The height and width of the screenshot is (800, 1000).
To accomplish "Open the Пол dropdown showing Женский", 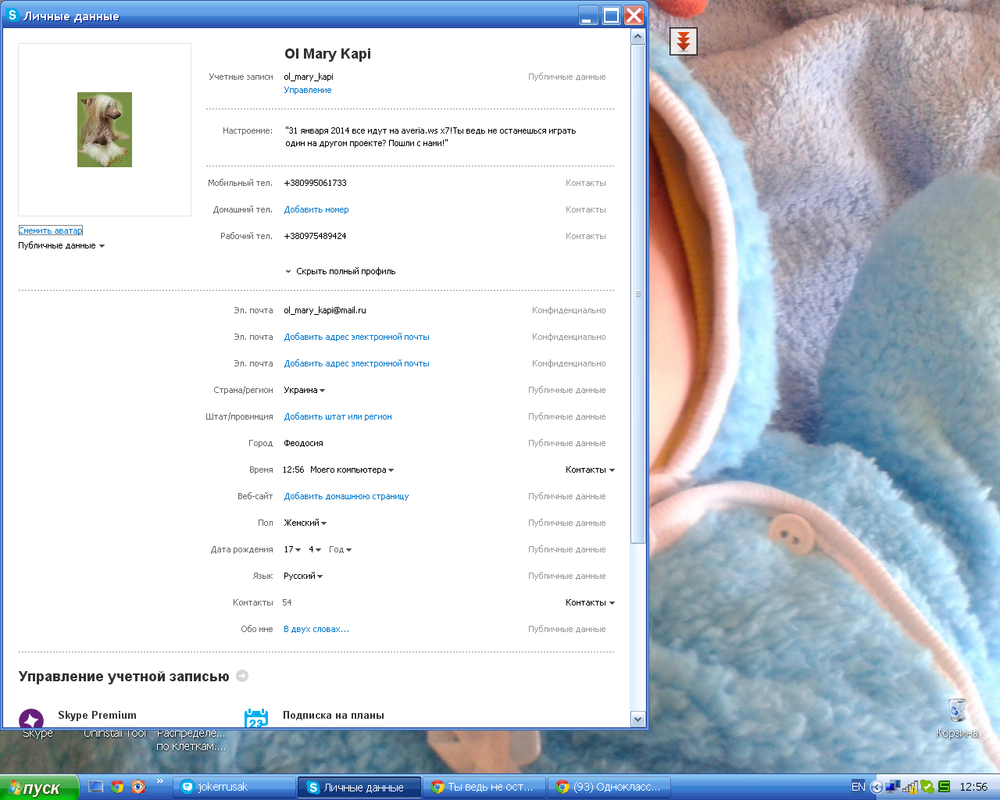I will [x=305, y=523].
